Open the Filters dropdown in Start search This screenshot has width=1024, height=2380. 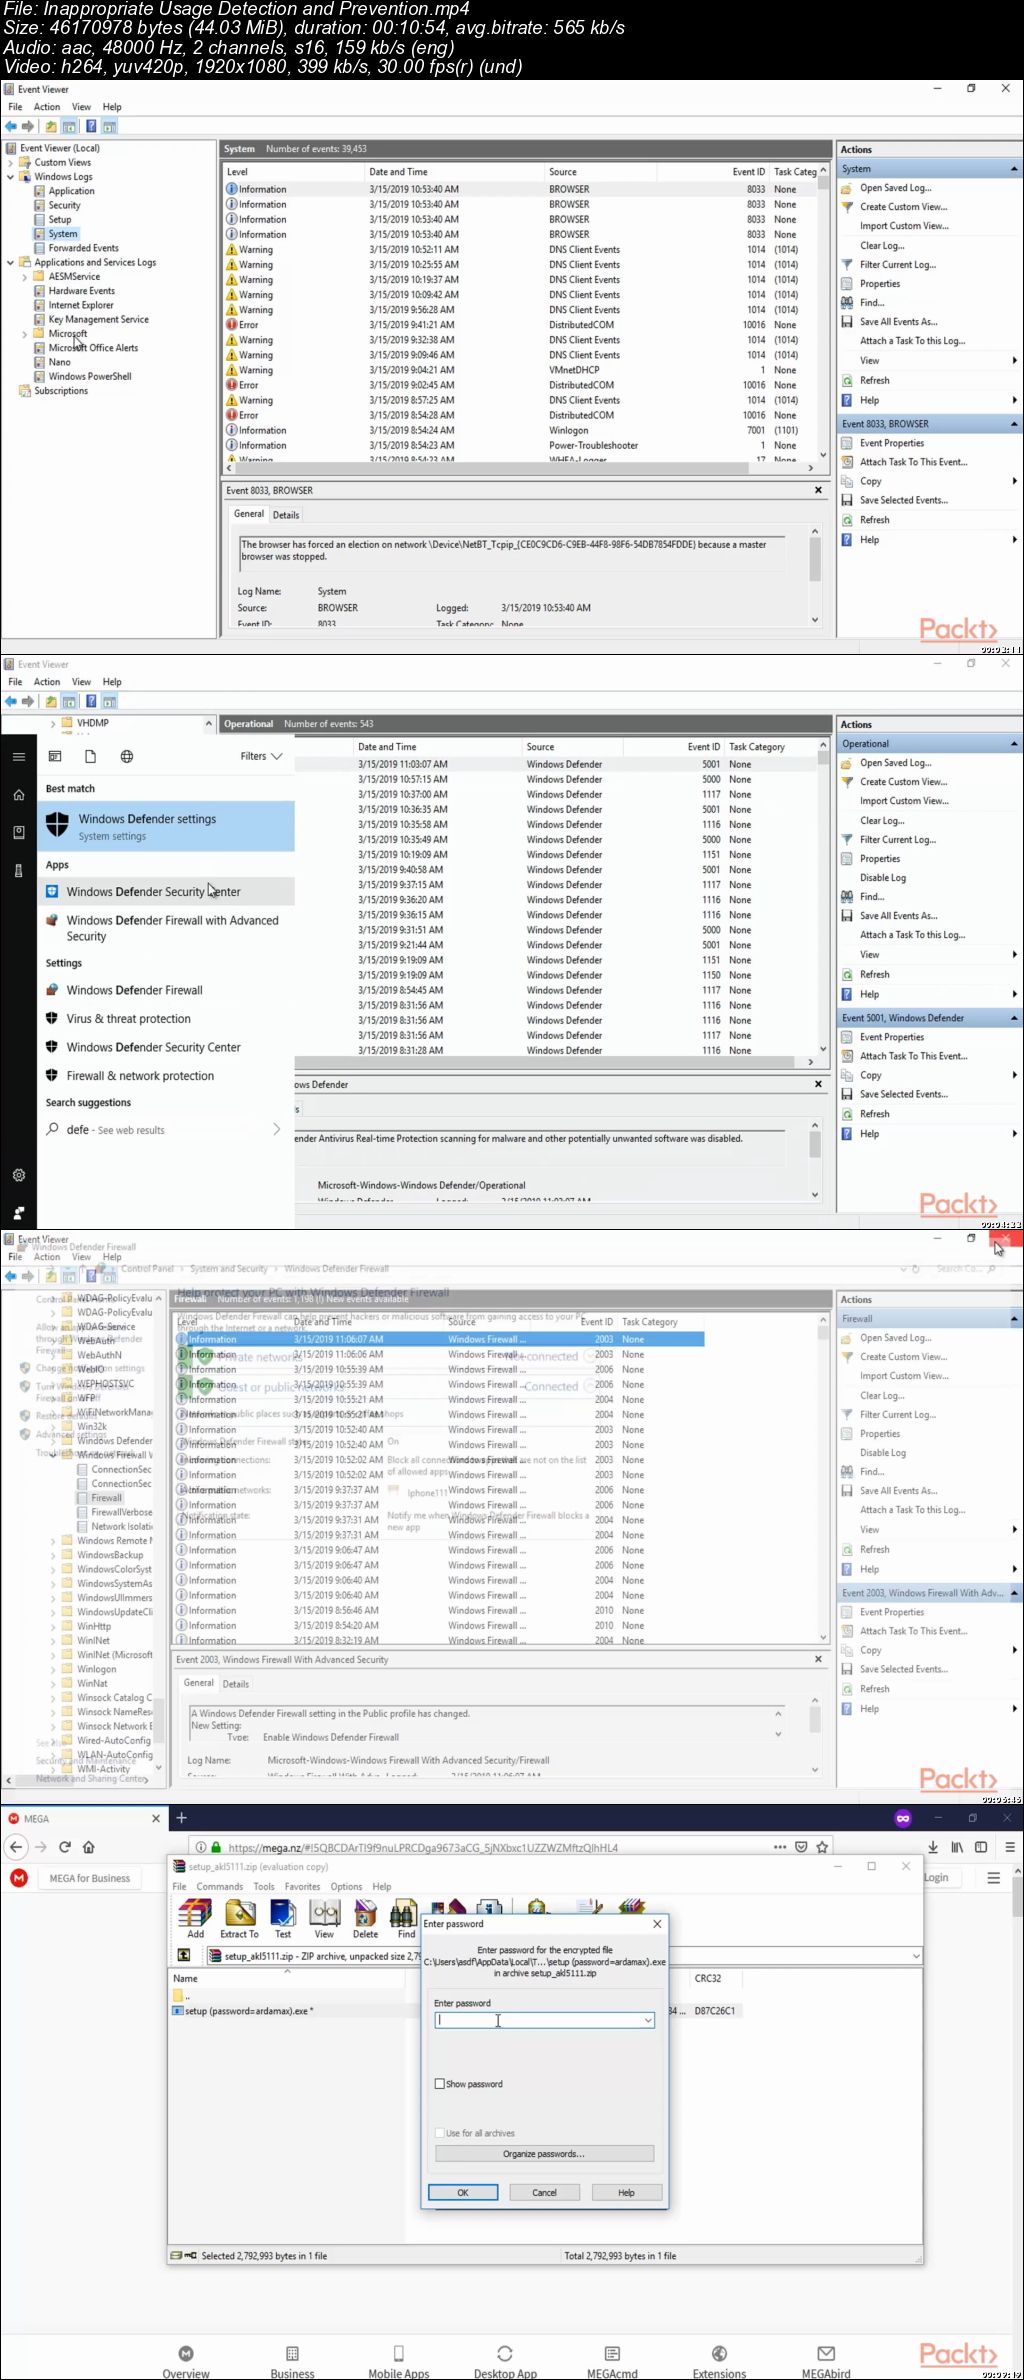point(261,757)
